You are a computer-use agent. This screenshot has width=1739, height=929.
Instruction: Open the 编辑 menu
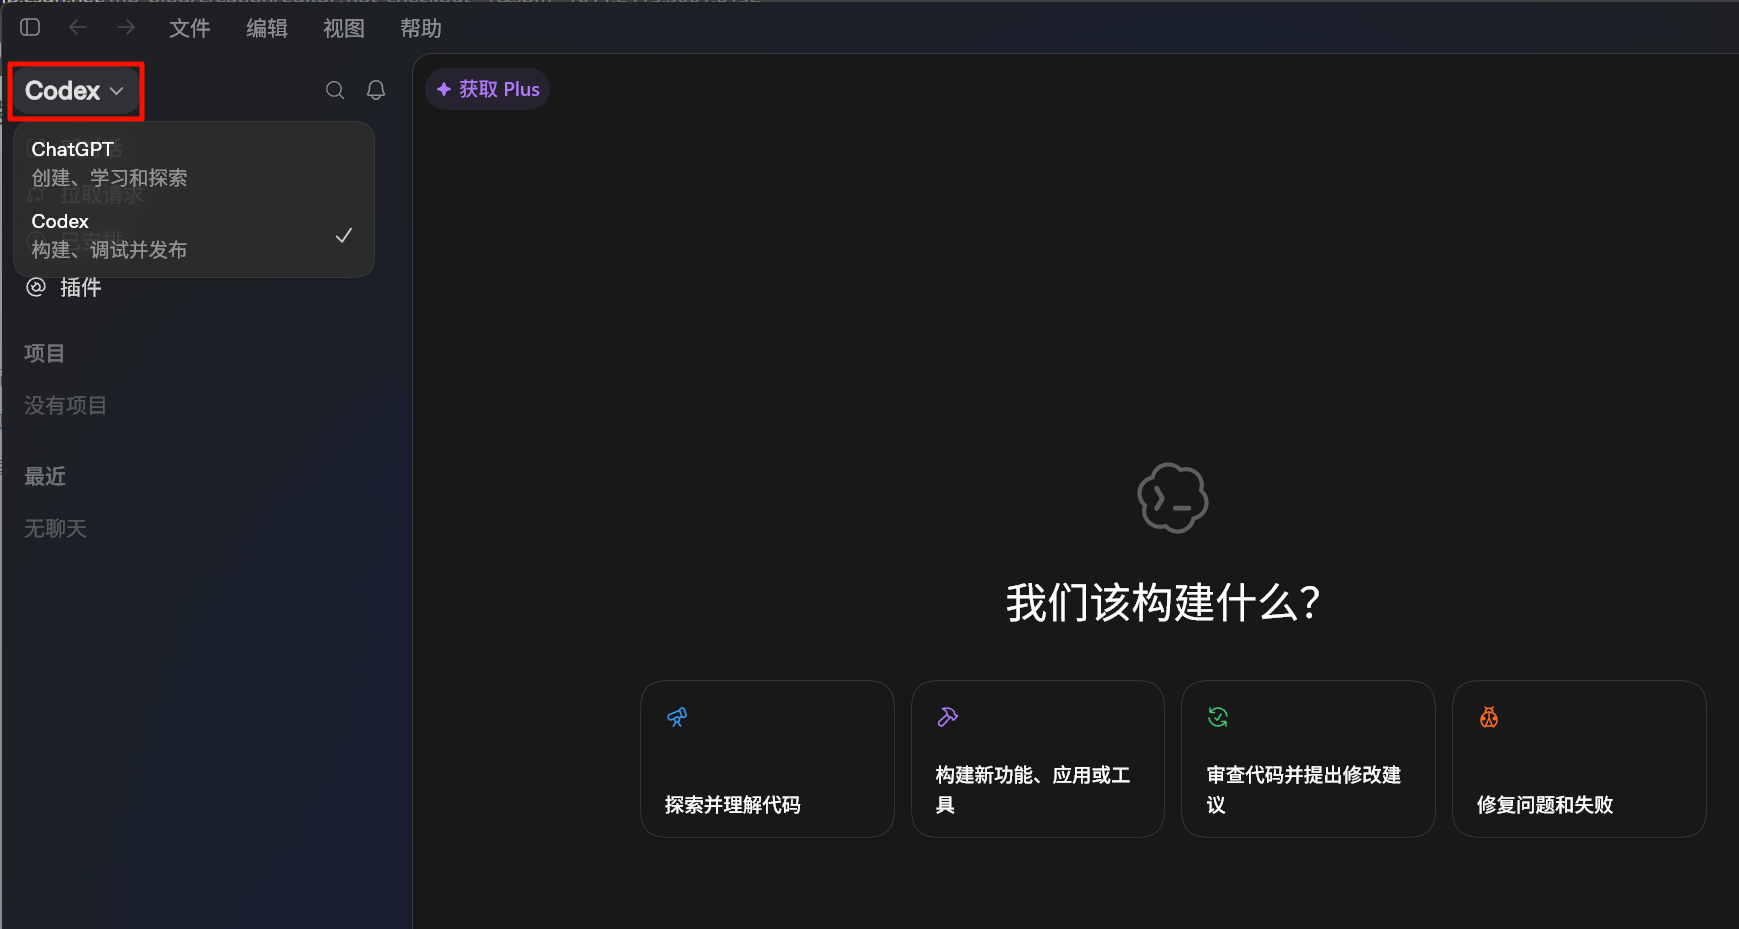pyautogui.click(x=267, y=28)
